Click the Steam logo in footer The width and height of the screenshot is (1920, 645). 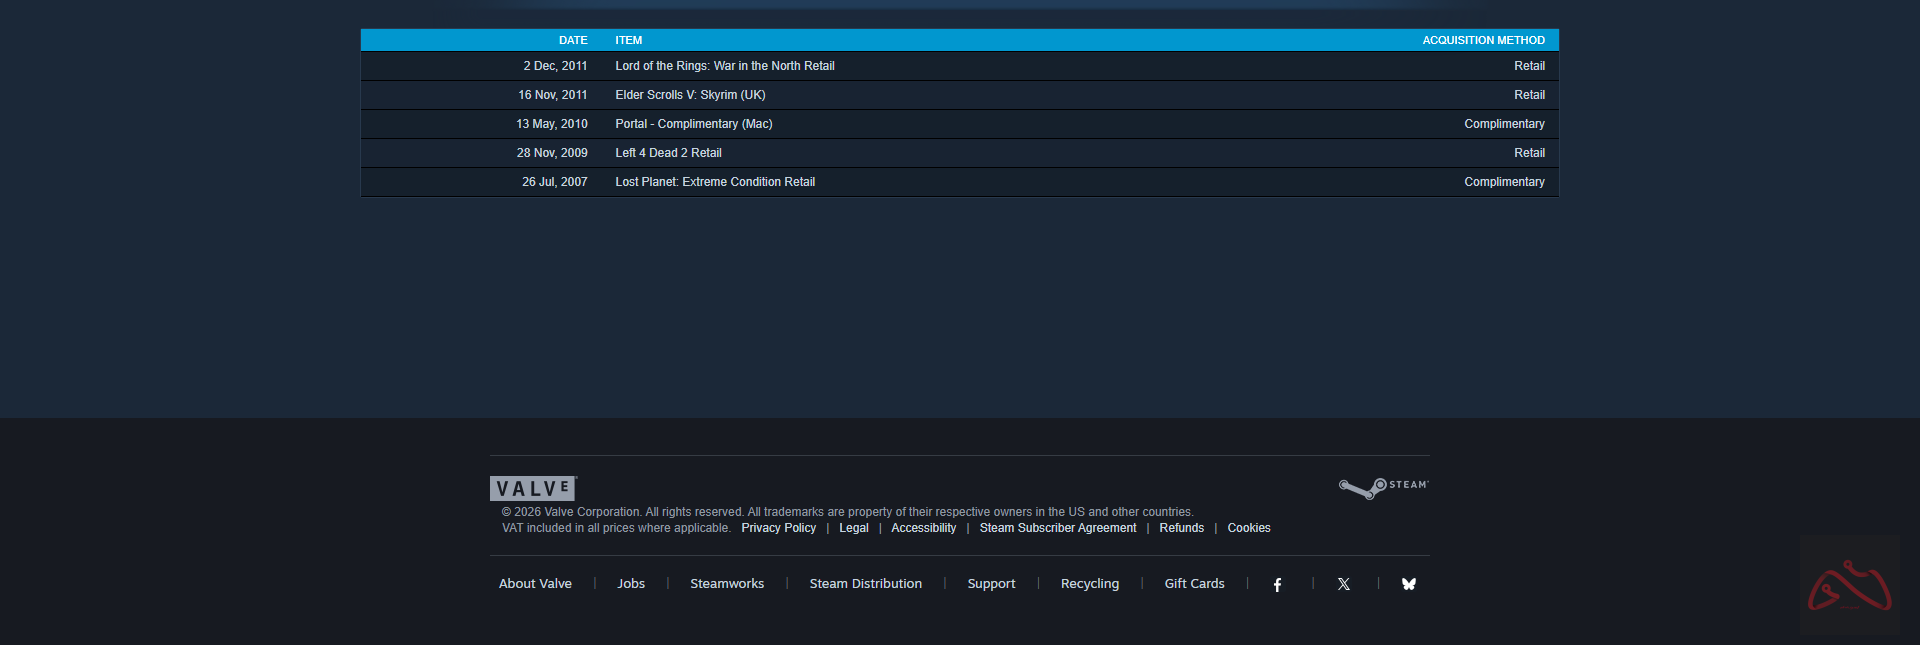point(1383,487)
